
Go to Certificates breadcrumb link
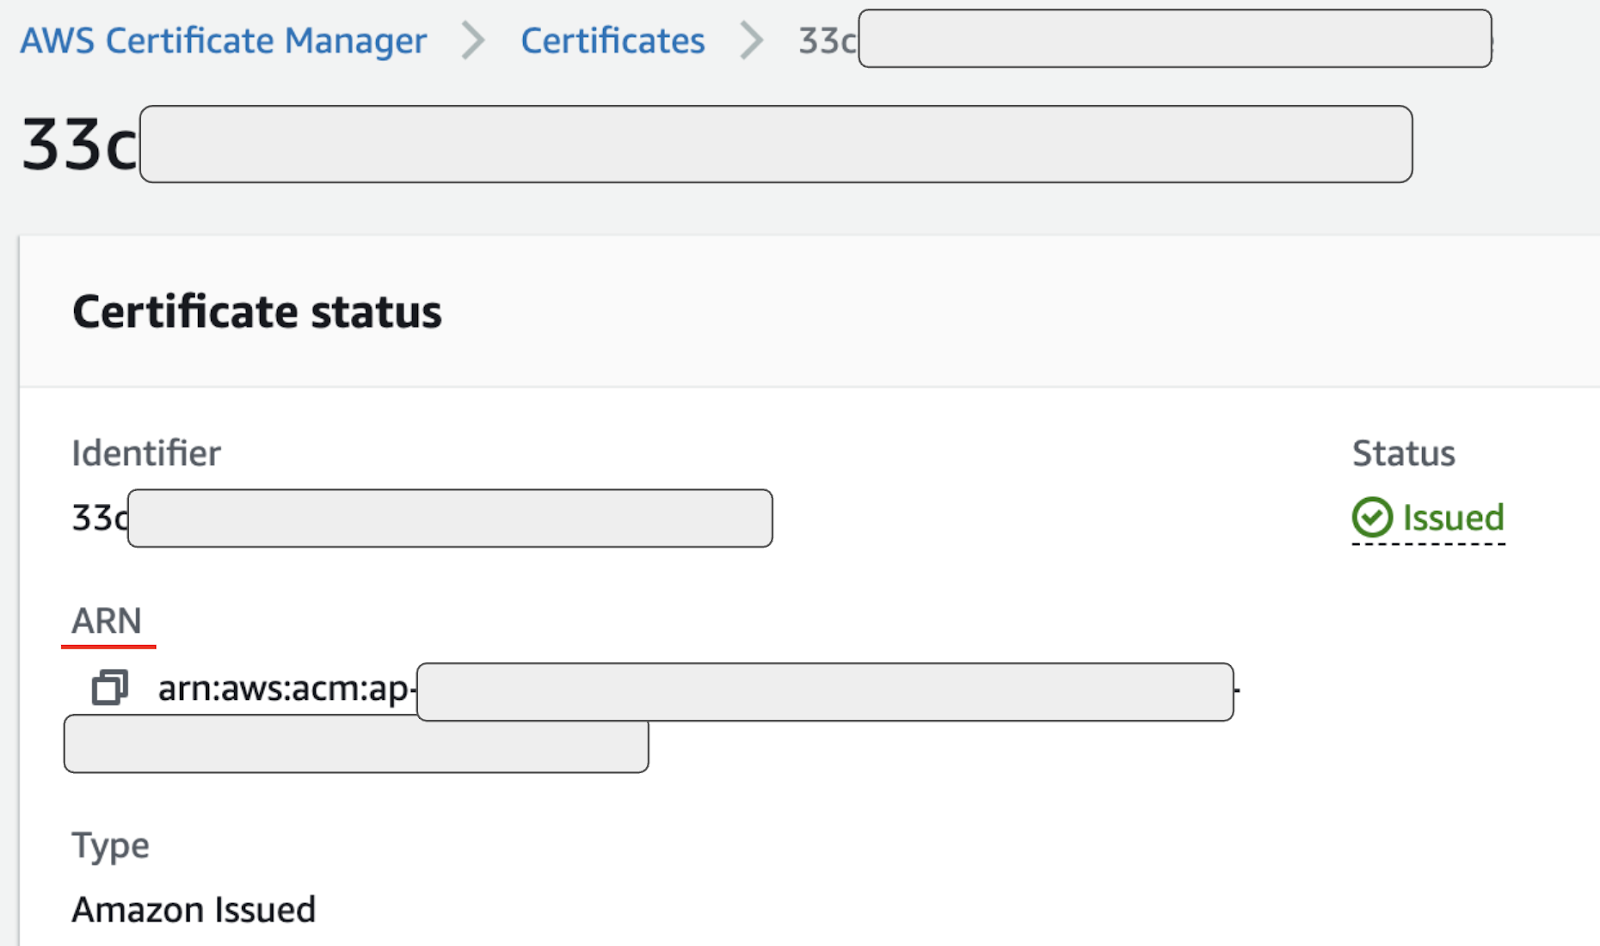tap(613, 41)
